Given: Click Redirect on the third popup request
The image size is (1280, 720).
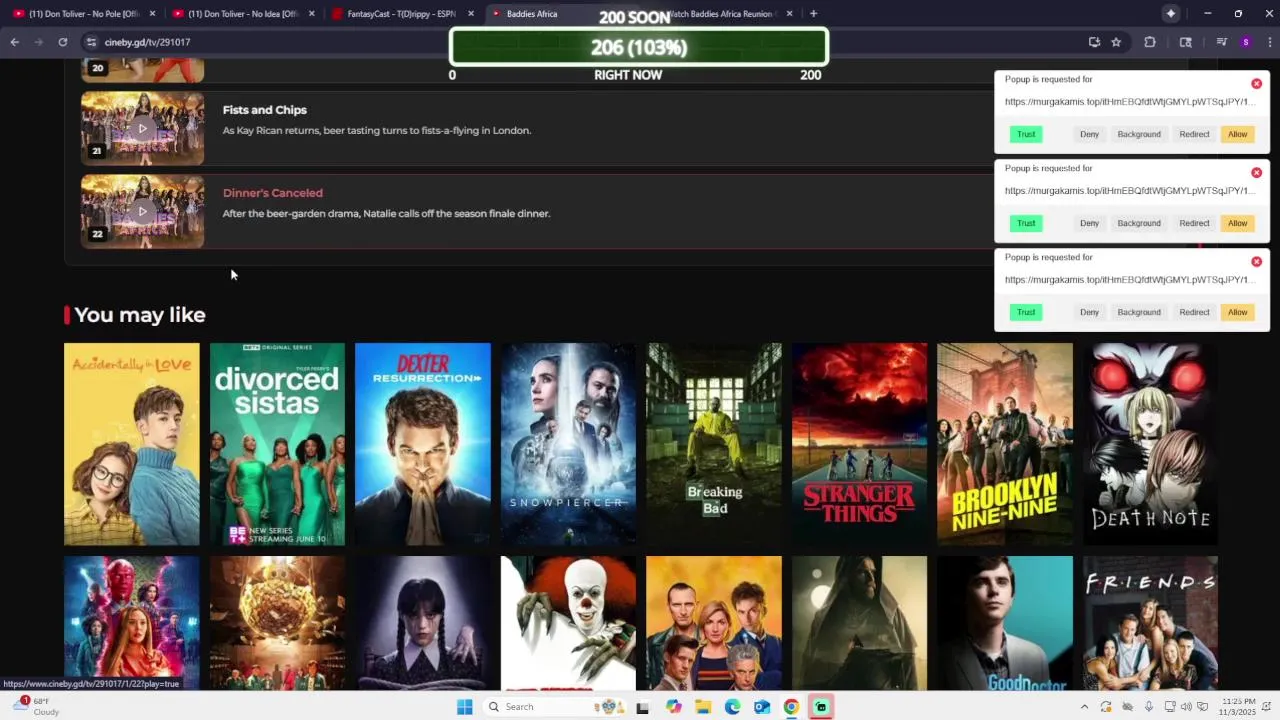Looking at the screenshot, I should [x=1194, y=312].
